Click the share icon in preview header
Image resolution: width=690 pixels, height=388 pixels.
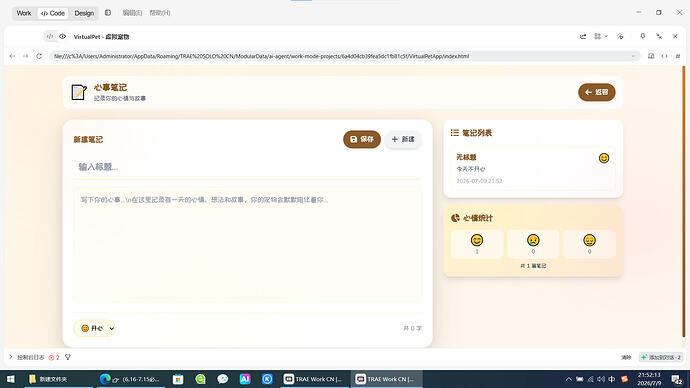coord(583,37)
